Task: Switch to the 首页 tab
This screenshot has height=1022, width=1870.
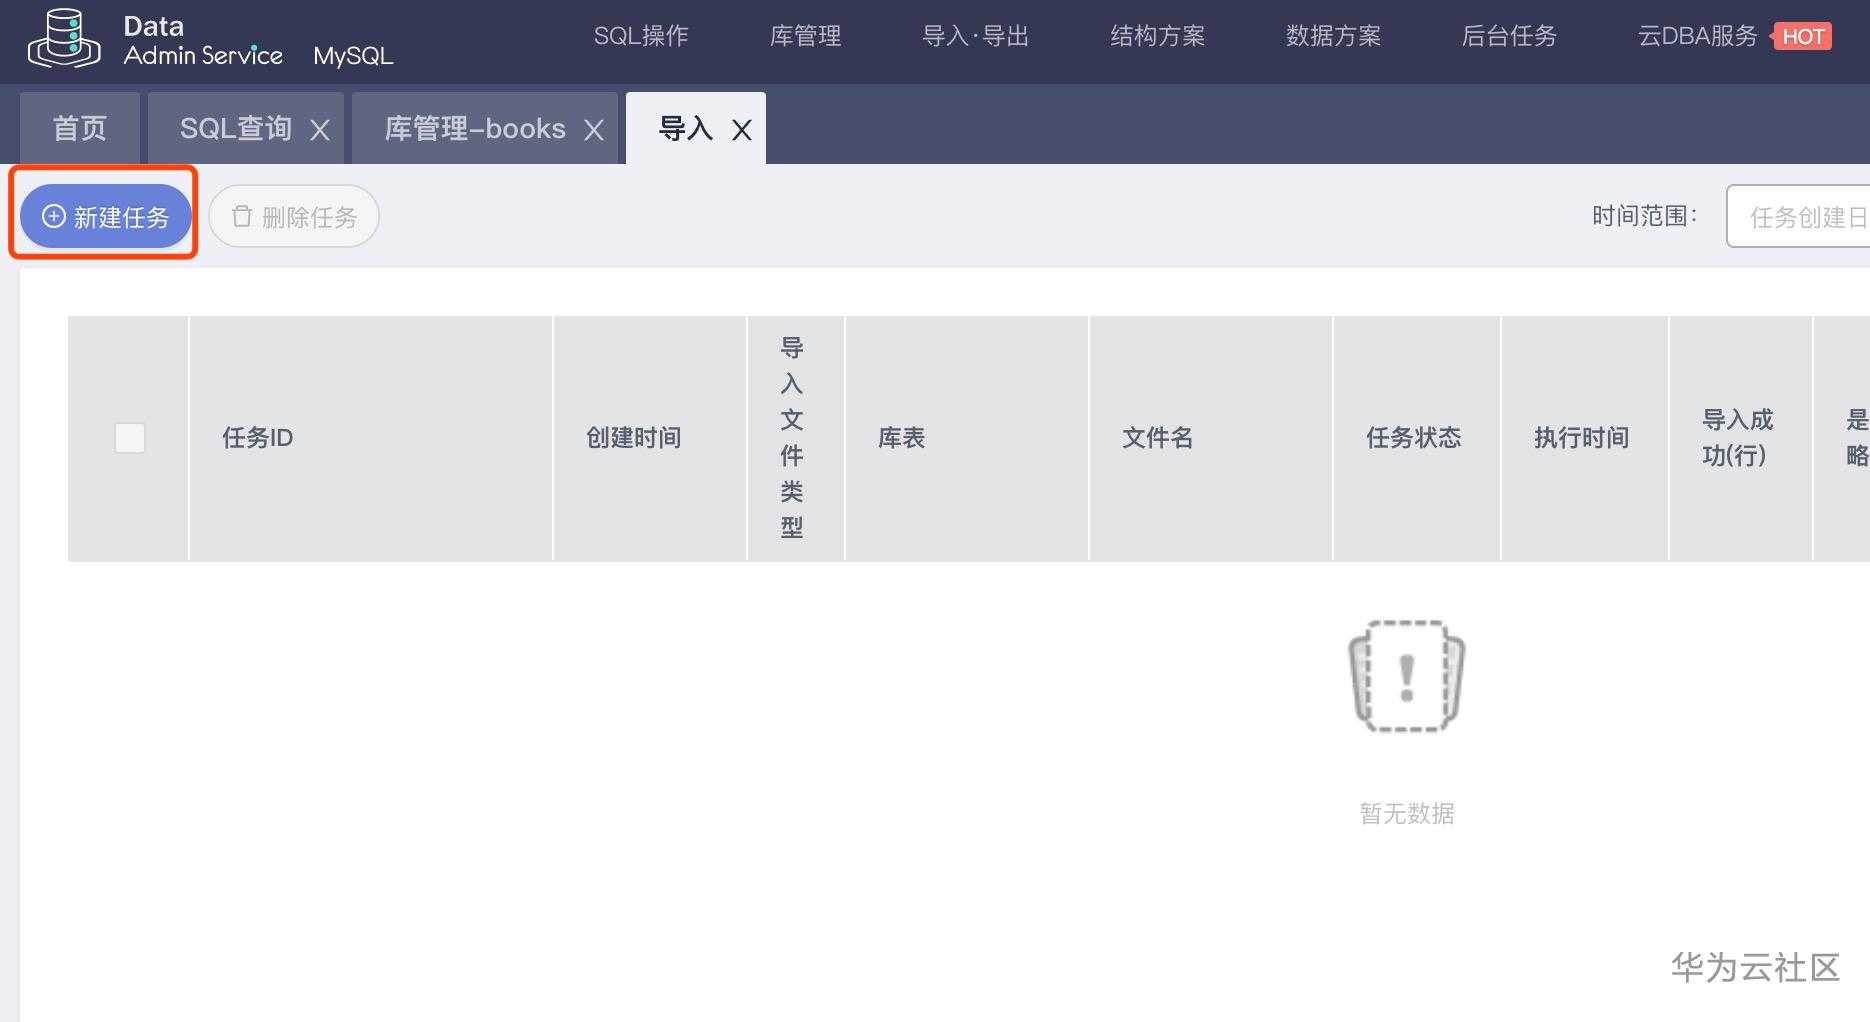Action: point(79,129)
